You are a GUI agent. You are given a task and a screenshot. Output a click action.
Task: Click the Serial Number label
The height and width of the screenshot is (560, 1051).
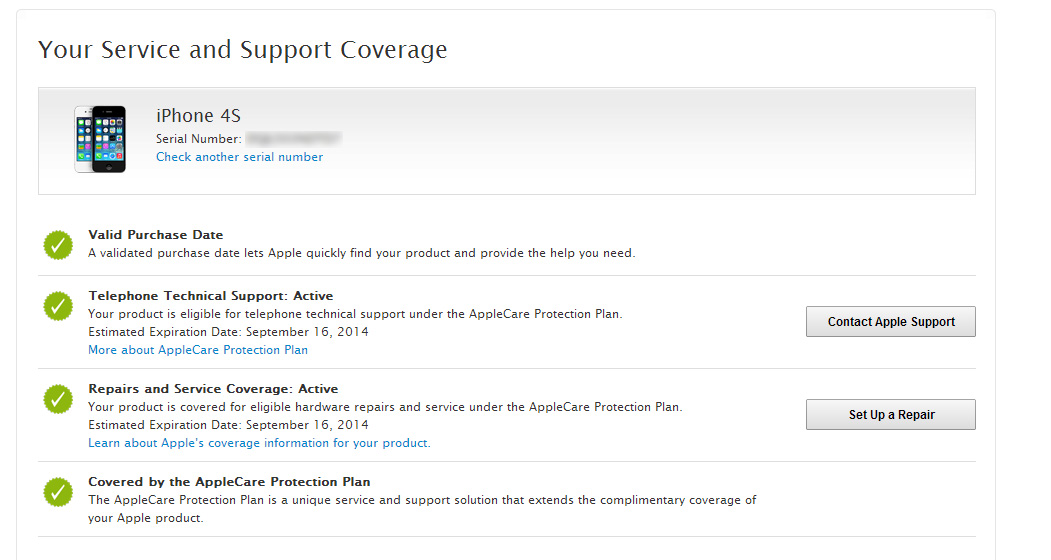pos(199,139)
